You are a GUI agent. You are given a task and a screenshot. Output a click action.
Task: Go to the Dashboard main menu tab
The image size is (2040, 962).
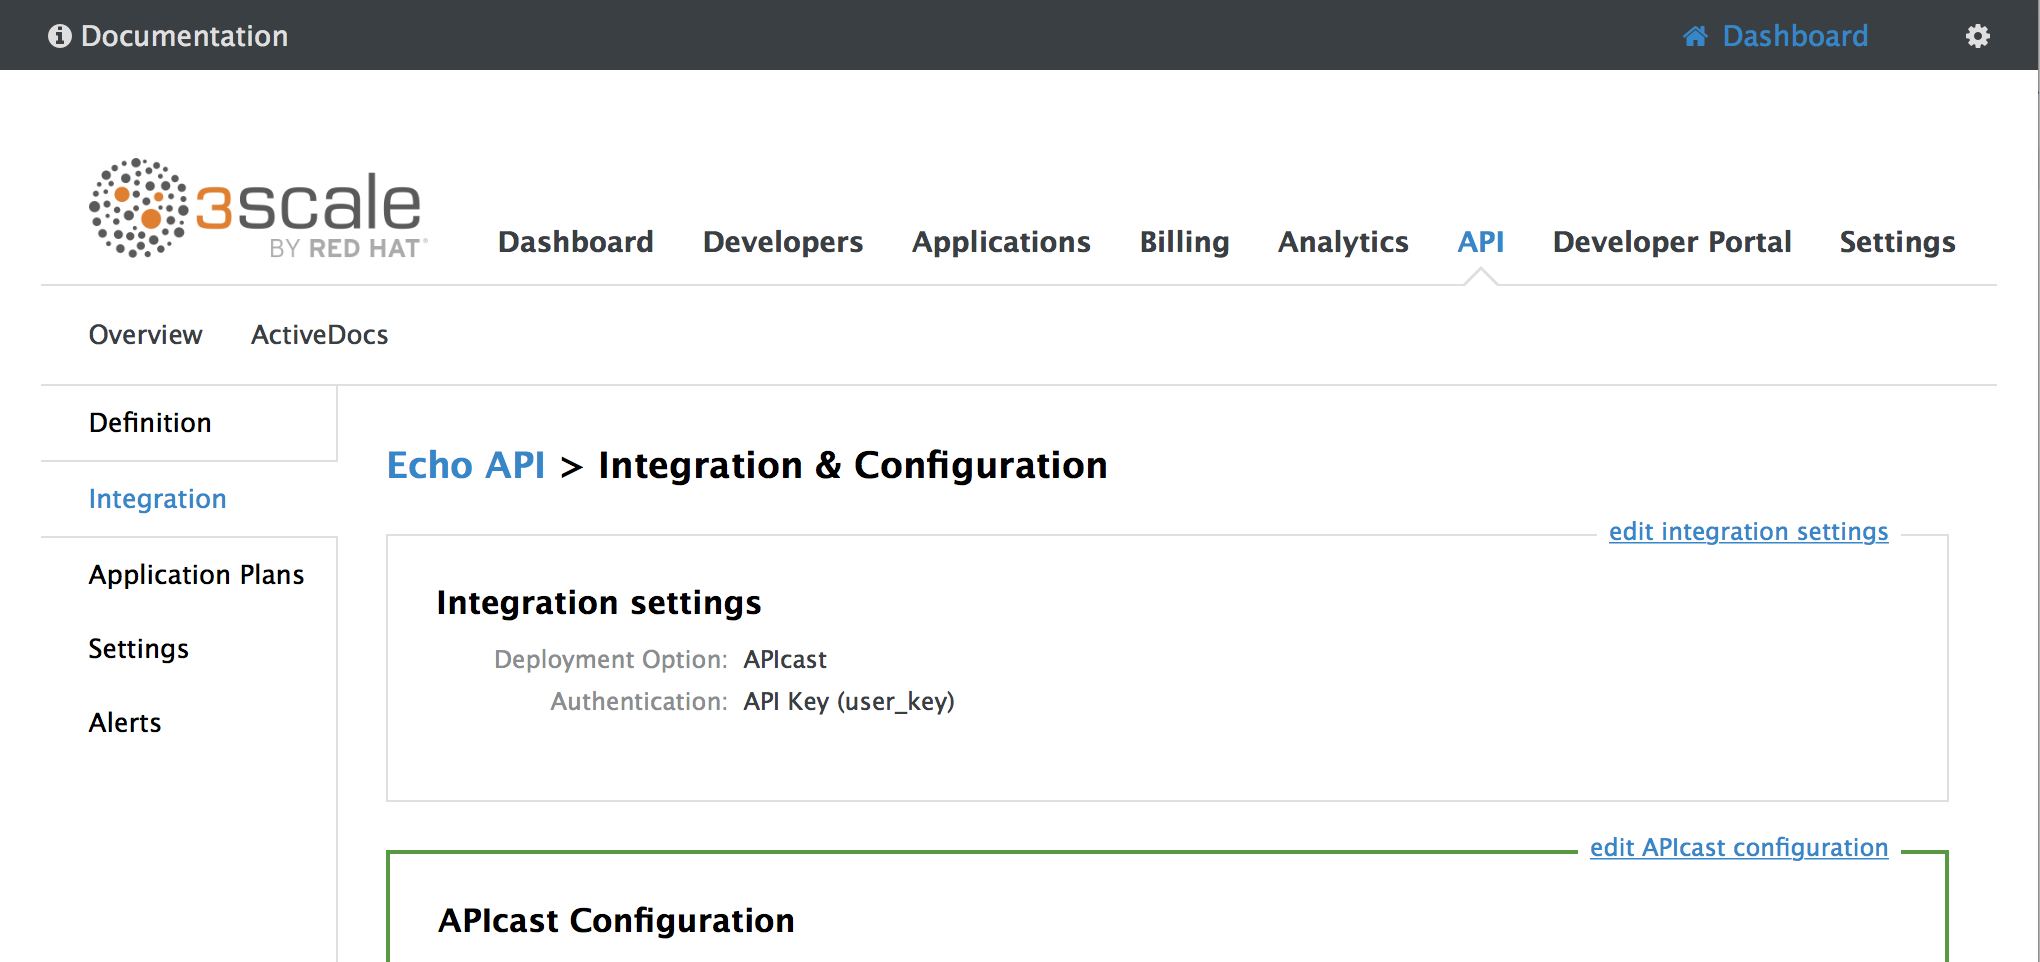click(575, 242)
